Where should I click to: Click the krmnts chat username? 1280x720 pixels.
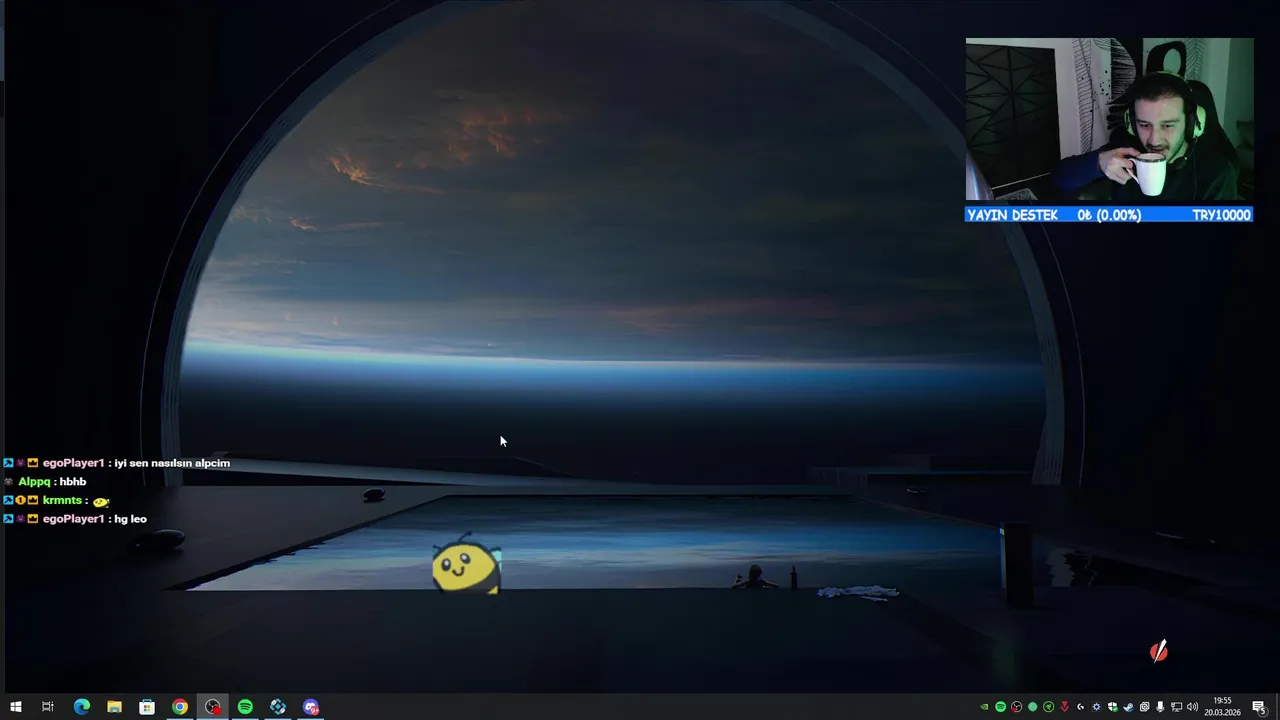[62, 500]
